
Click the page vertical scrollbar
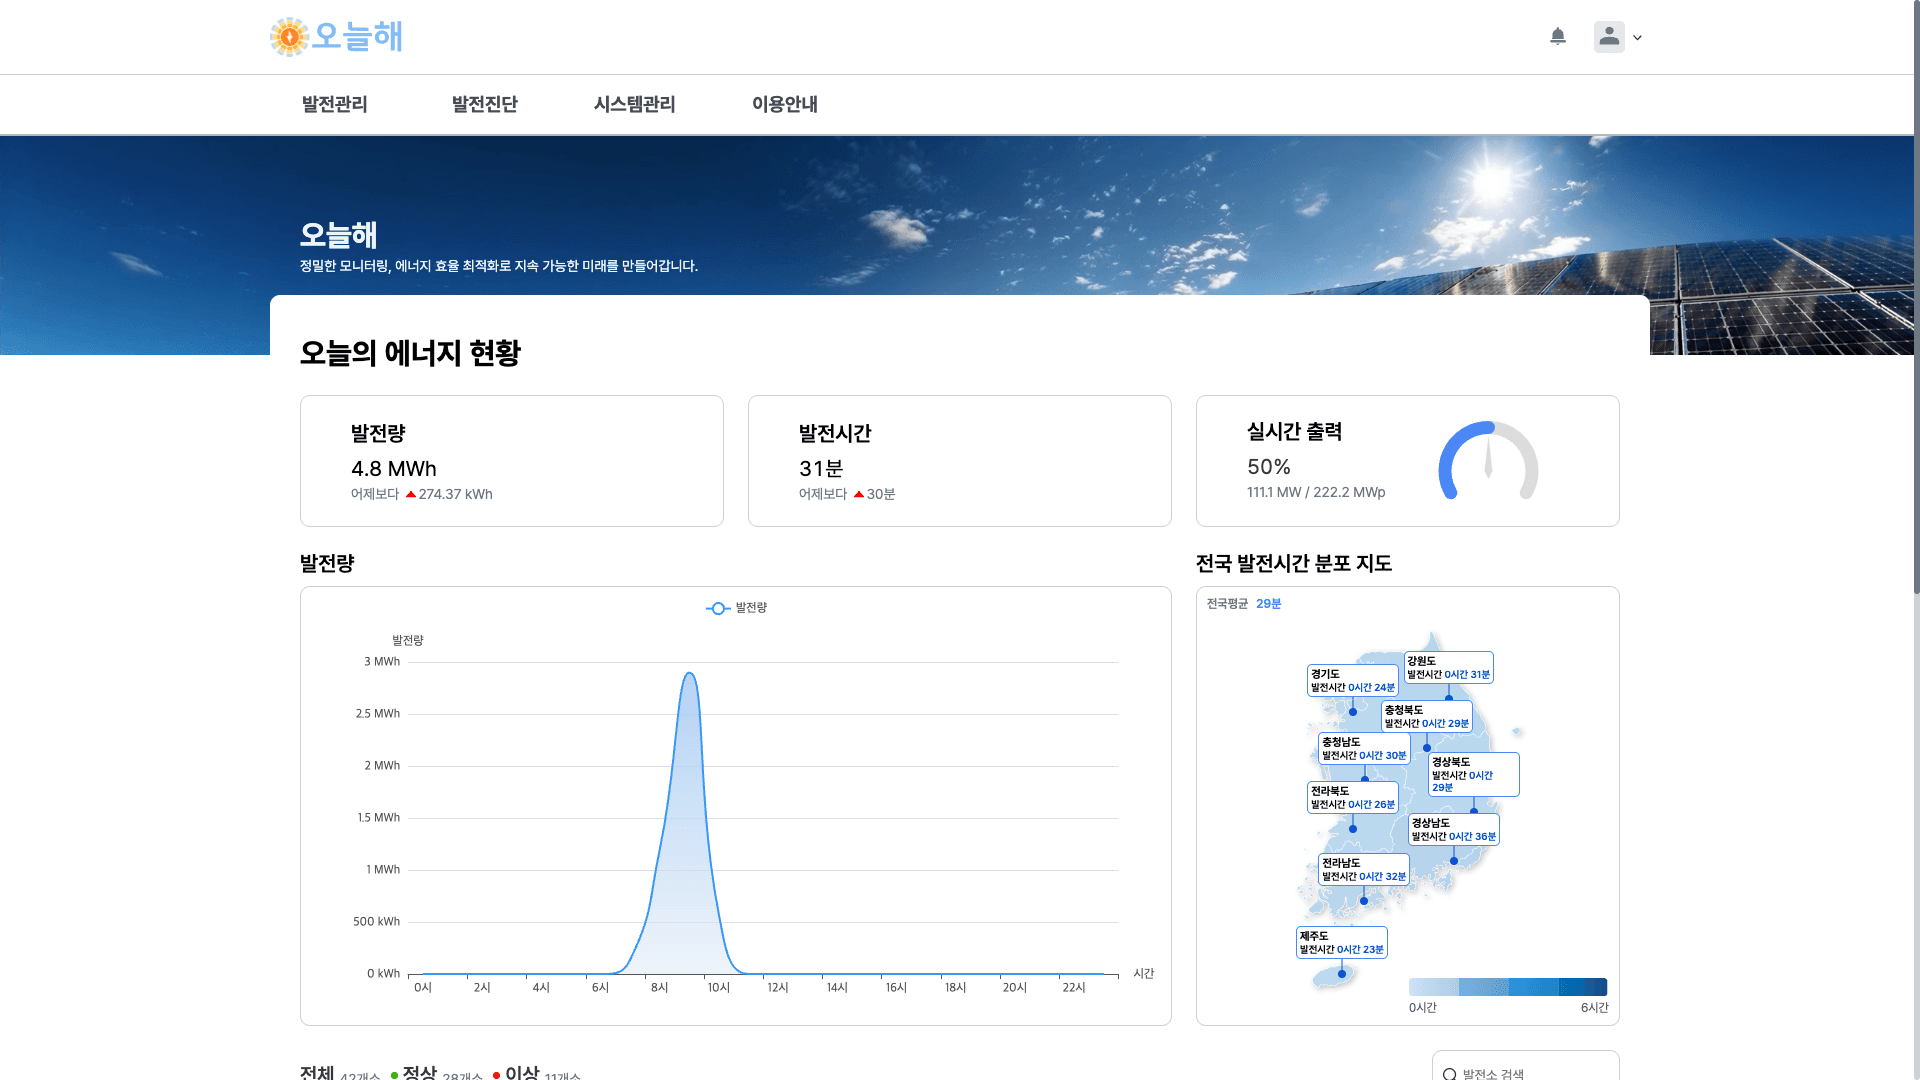(1915, 300)
